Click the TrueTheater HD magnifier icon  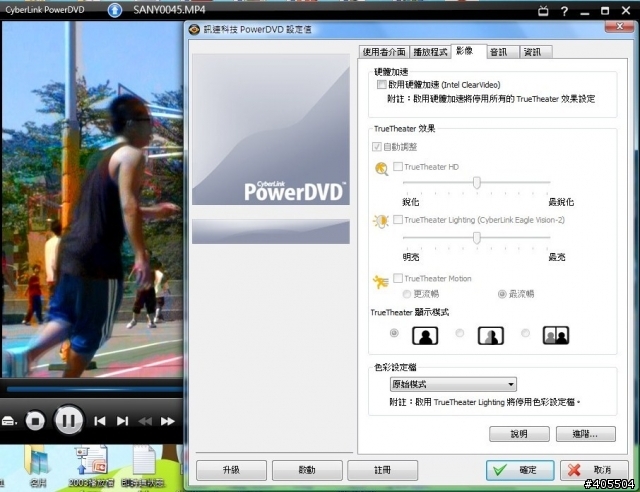381,169
